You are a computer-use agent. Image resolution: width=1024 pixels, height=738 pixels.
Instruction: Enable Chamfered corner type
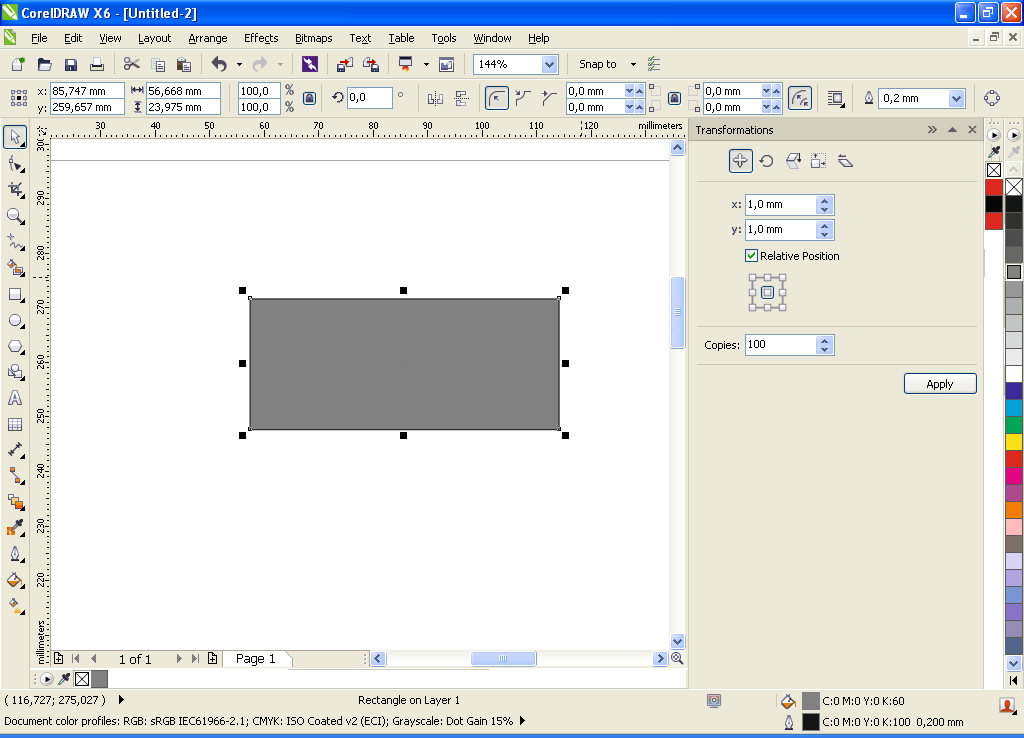[x=549, y=99]
